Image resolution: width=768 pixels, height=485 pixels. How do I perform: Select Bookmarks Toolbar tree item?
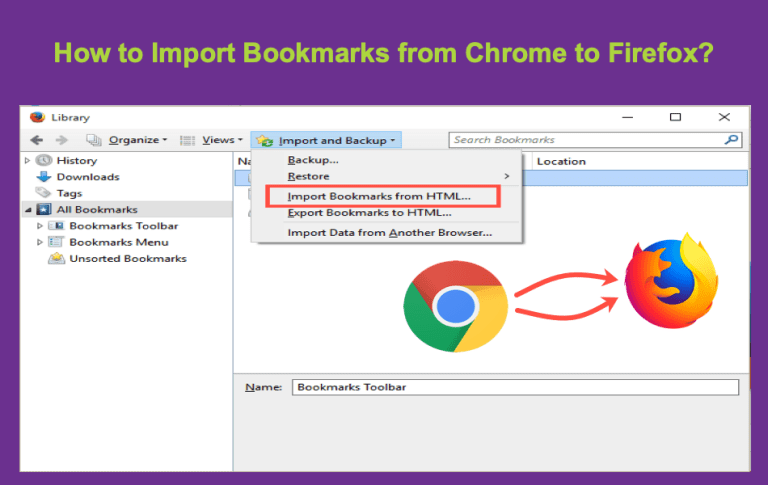[x=123, y=226]
